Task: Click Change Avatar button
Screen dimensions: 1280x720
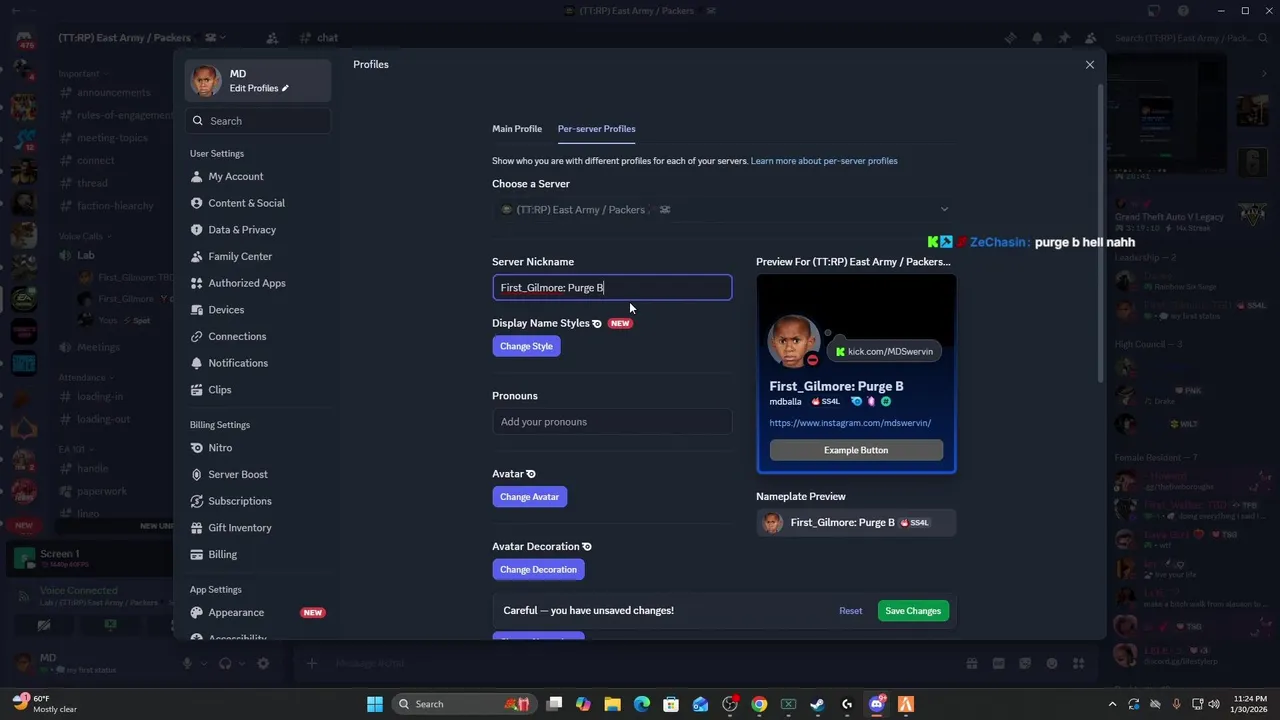Action: click(529, 497)
